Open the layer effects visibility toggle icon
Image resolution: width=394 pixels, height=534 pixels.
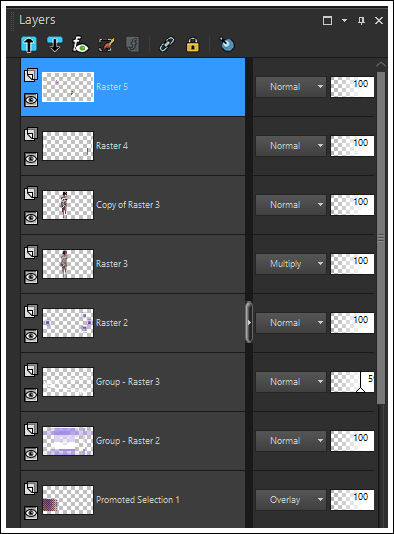pyautogui.click(x=80, y=44)
